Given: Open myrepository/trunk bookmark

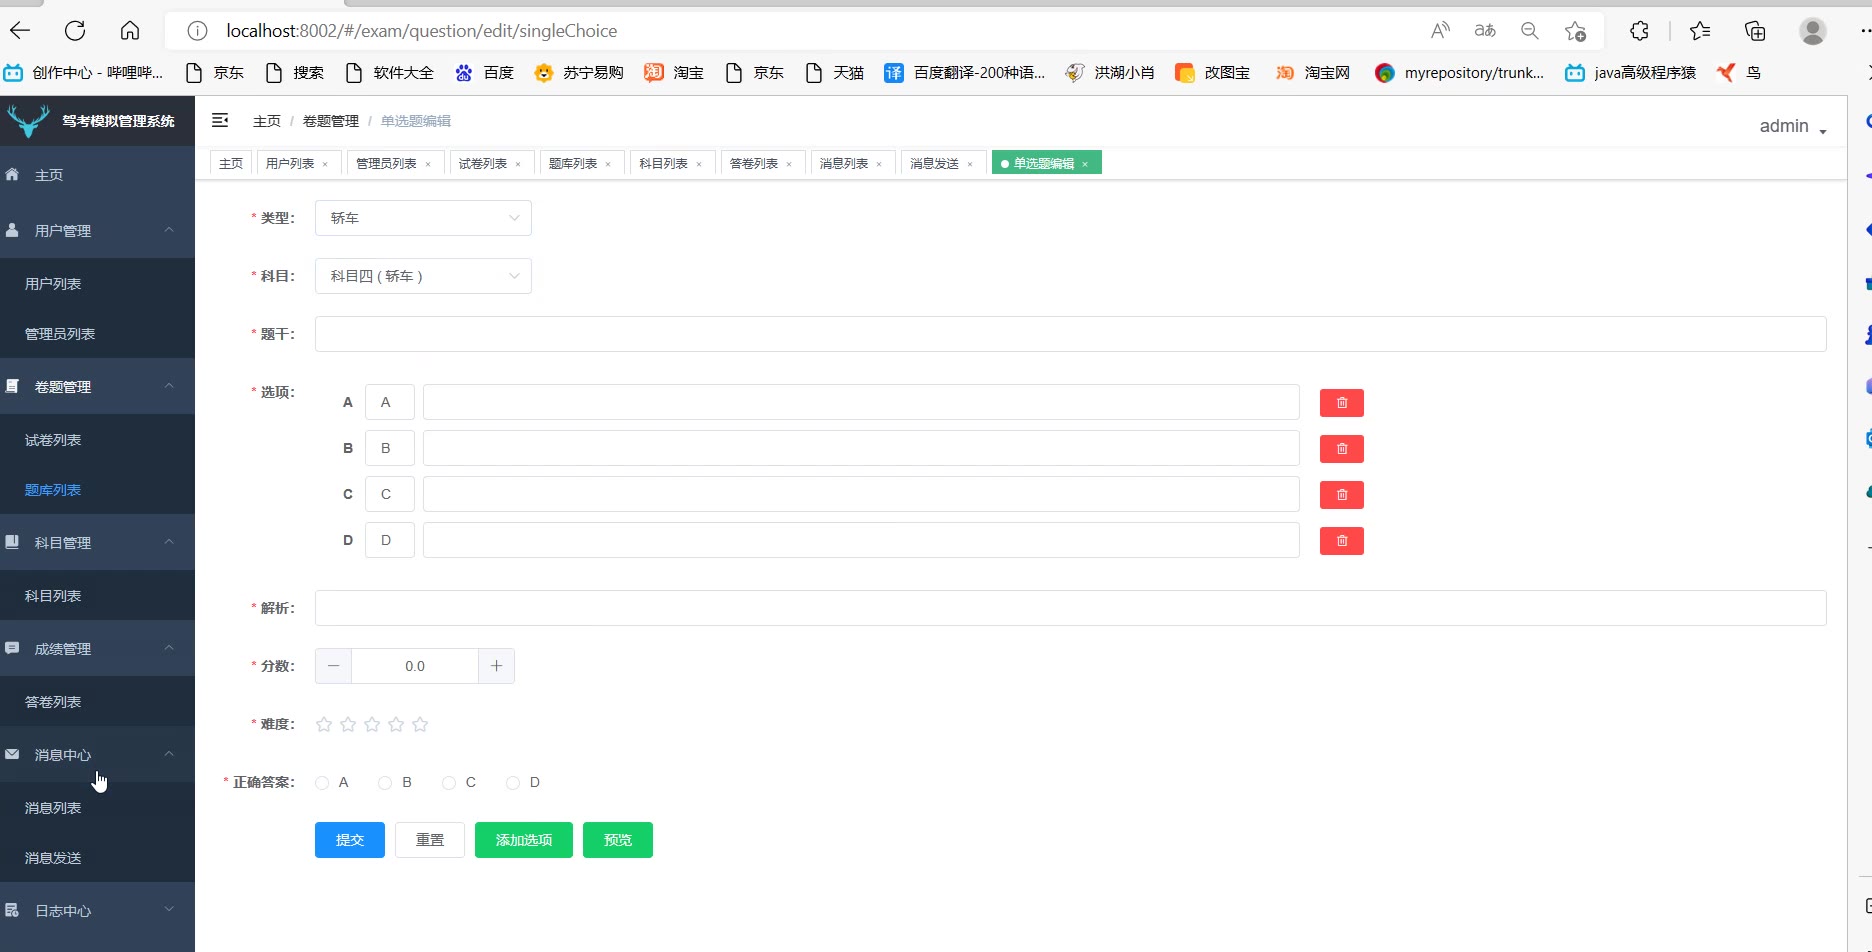Looking at the screenshot, I should (x=1460, y=72).
